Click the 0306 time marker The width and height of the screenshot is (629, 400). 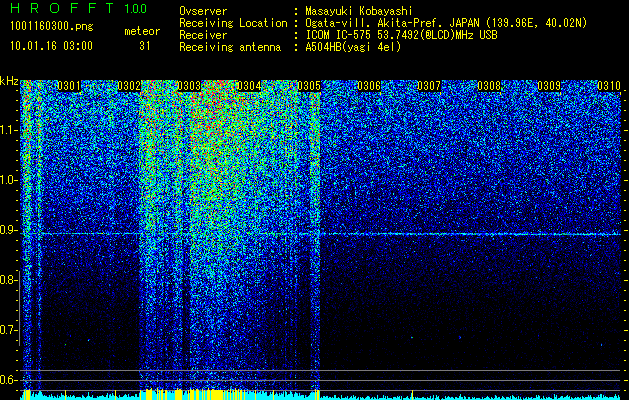pyautogui.click(x=369, y=86)
